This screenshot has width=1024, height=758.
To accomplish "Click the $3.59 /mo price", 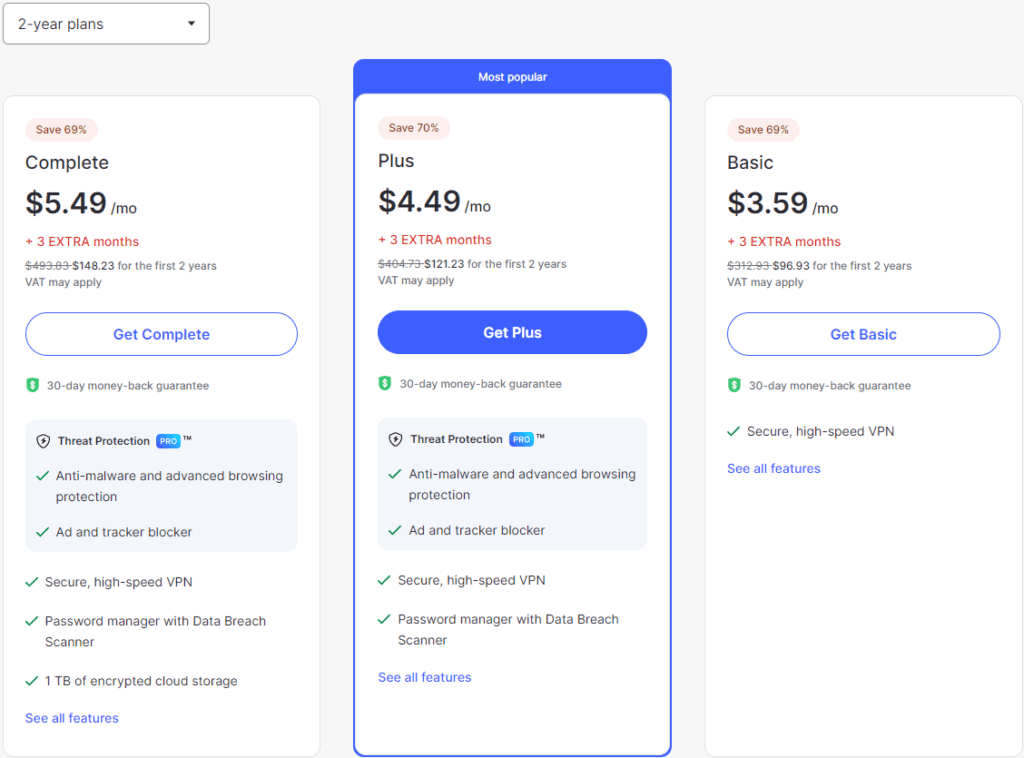I will tap(782, 203).
